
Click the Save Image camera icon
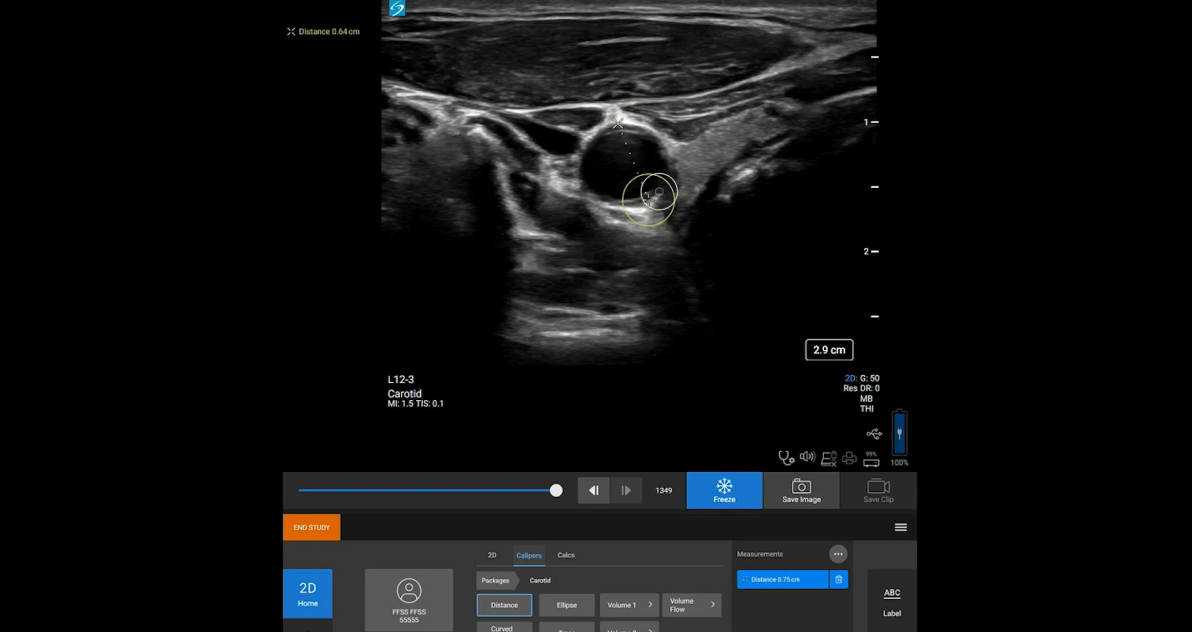pos(801,490)
